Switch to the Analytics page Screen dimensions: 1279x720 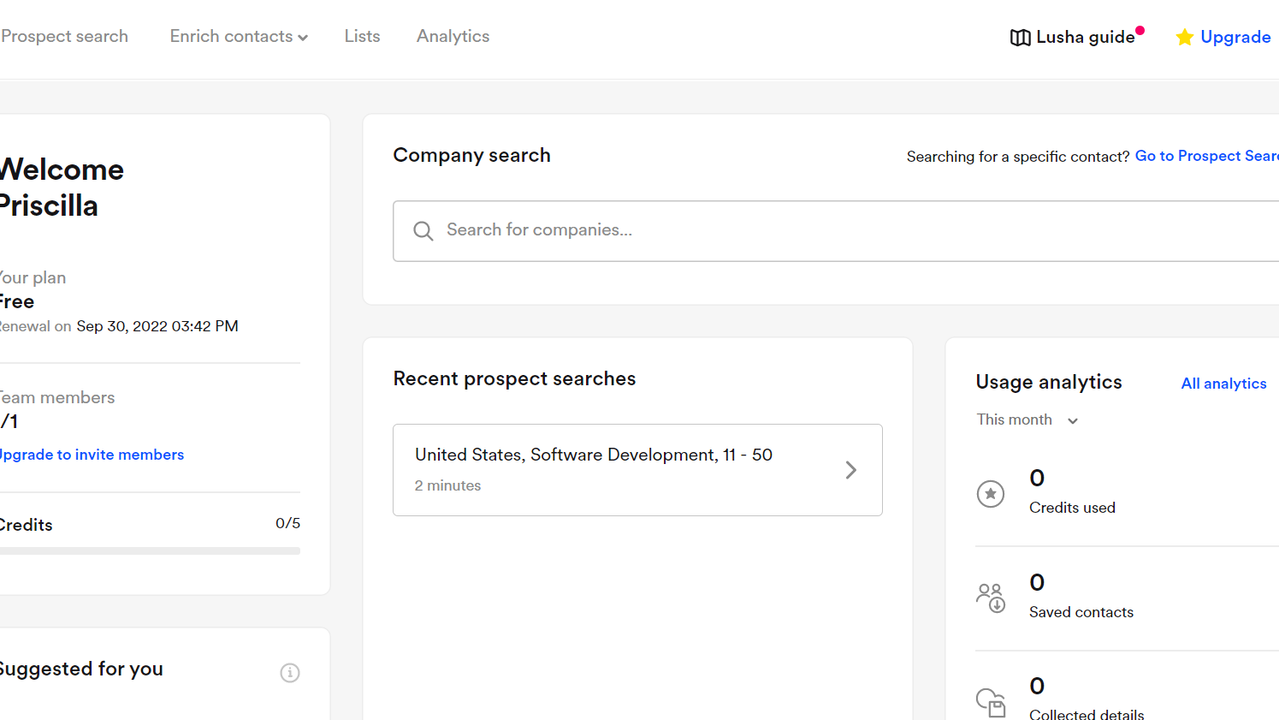click(453, 37)
